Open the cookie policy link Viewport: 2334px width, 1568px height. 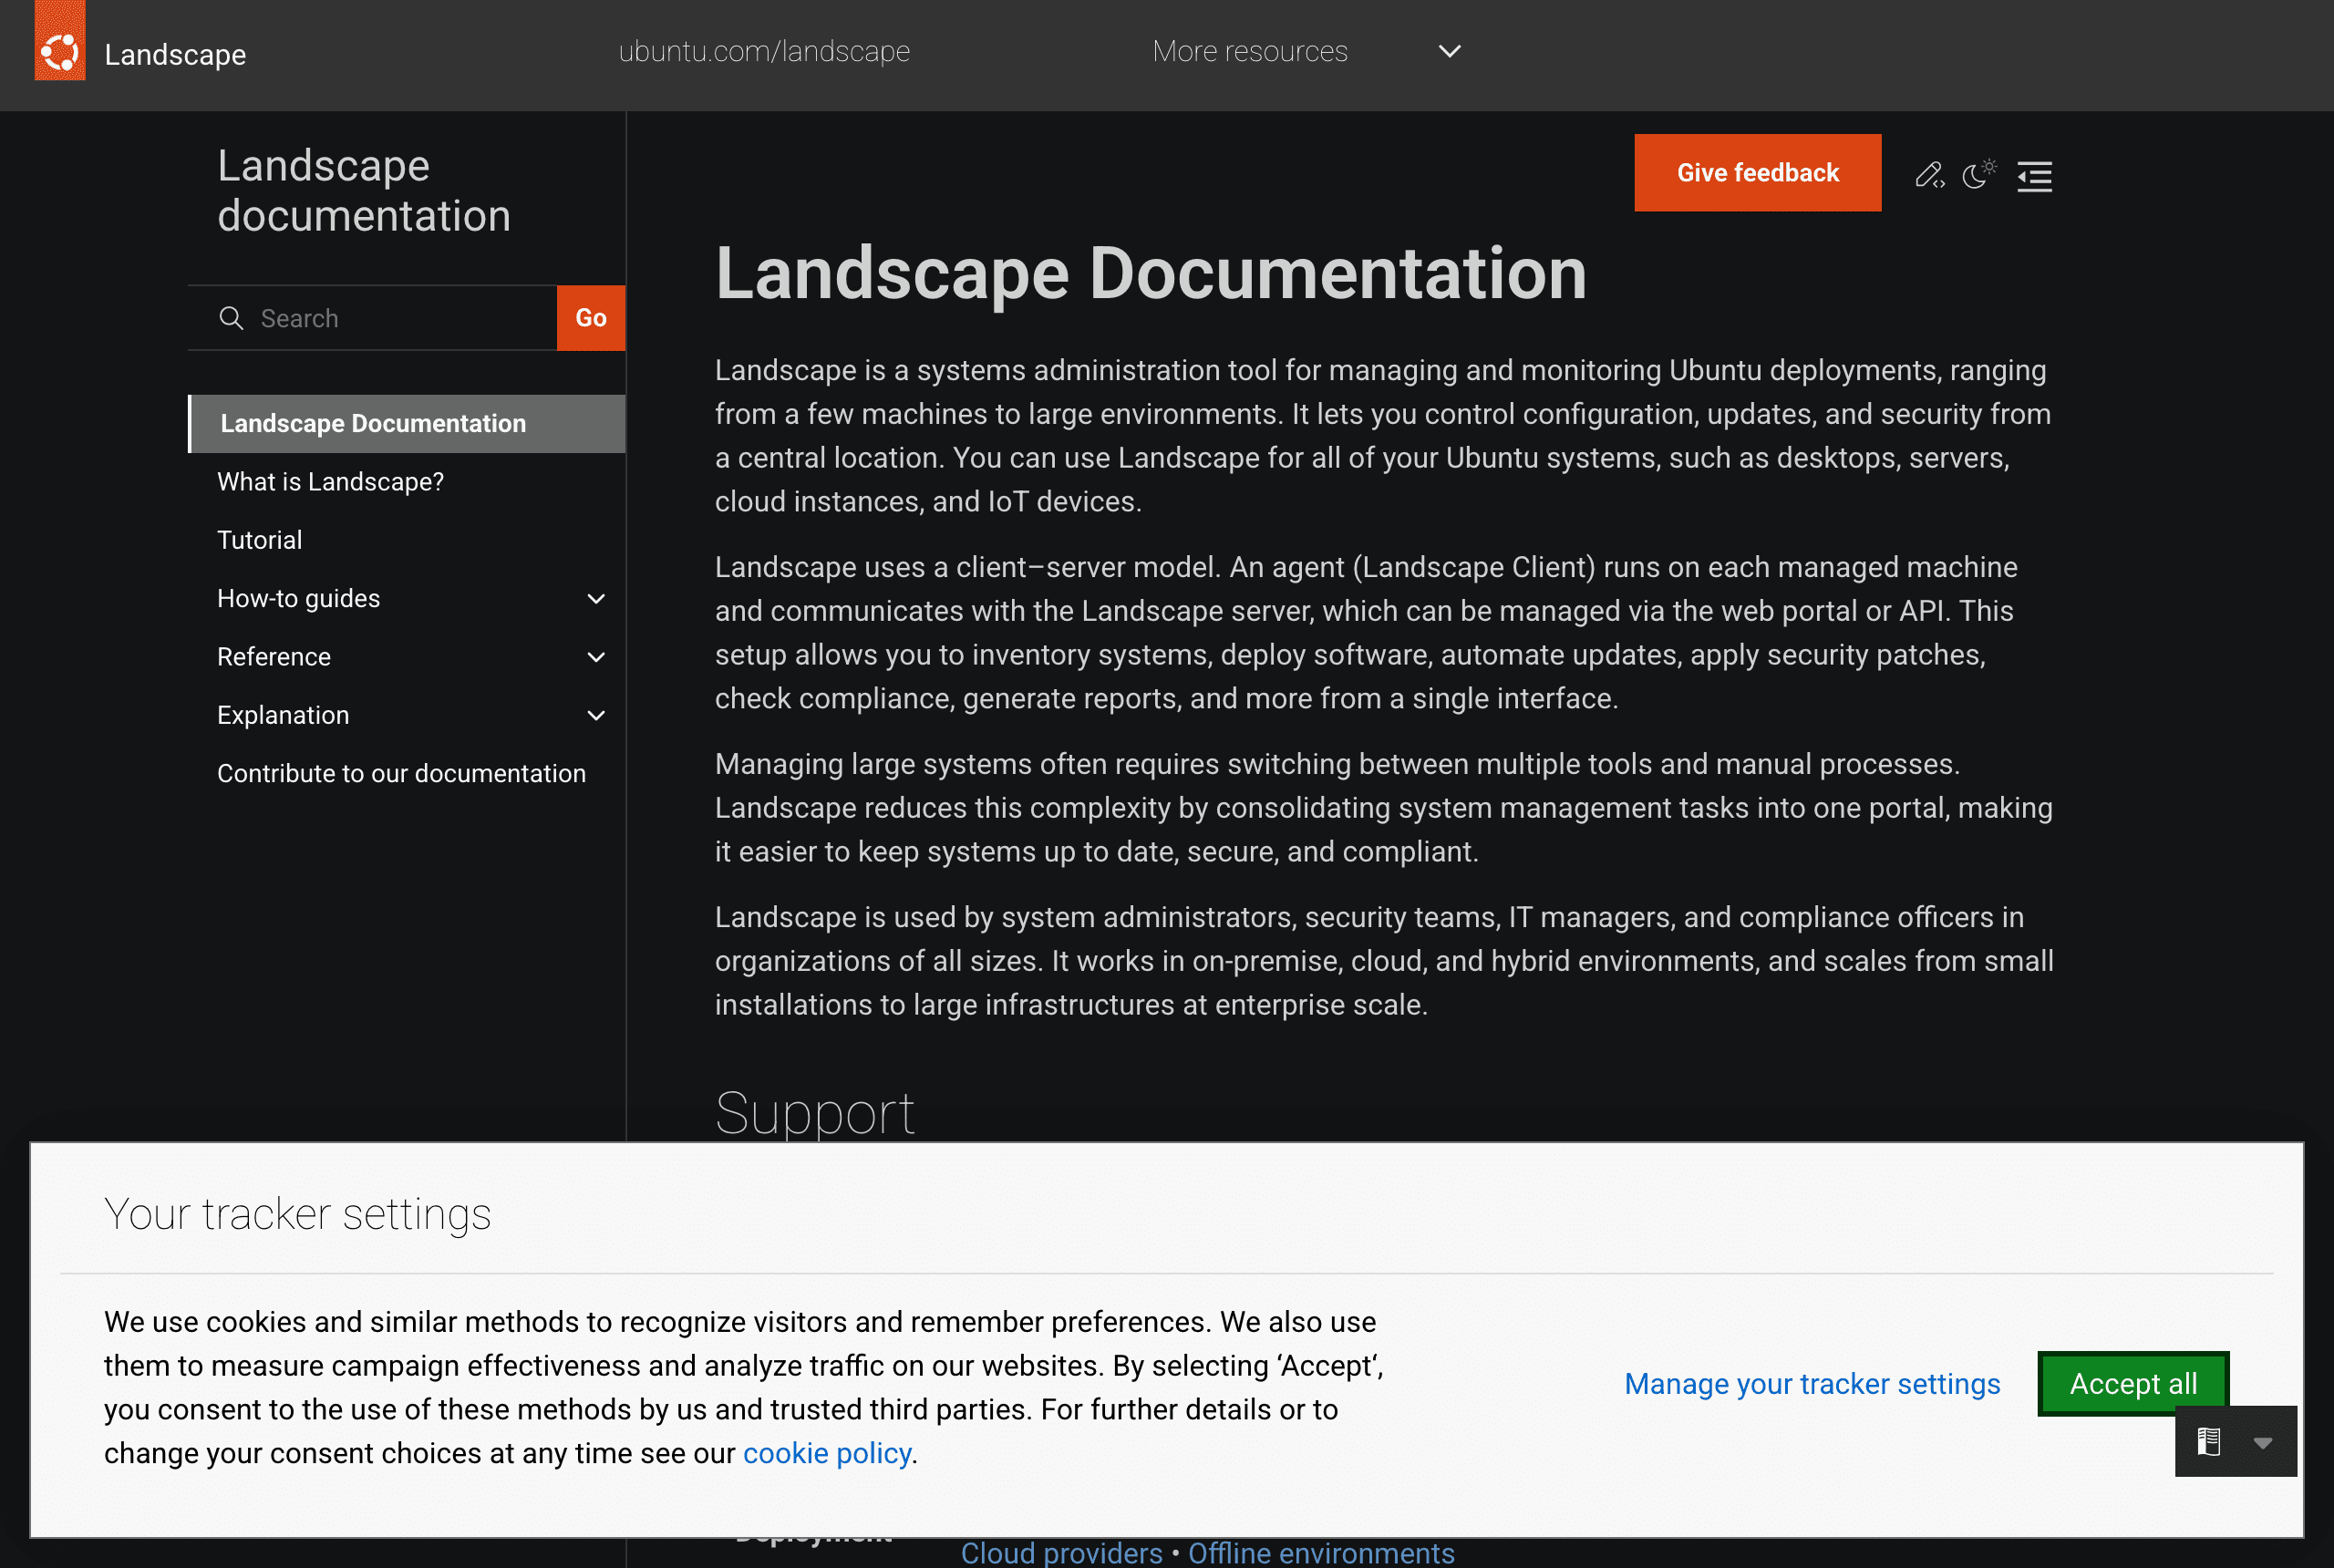[826, 1453]
